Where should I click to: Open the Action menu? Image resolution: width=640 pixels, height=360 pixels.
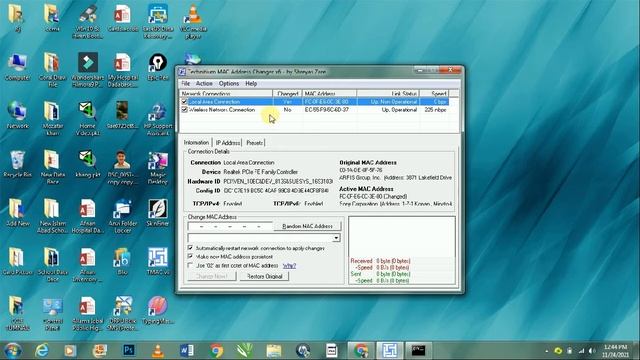click(204, 83)
